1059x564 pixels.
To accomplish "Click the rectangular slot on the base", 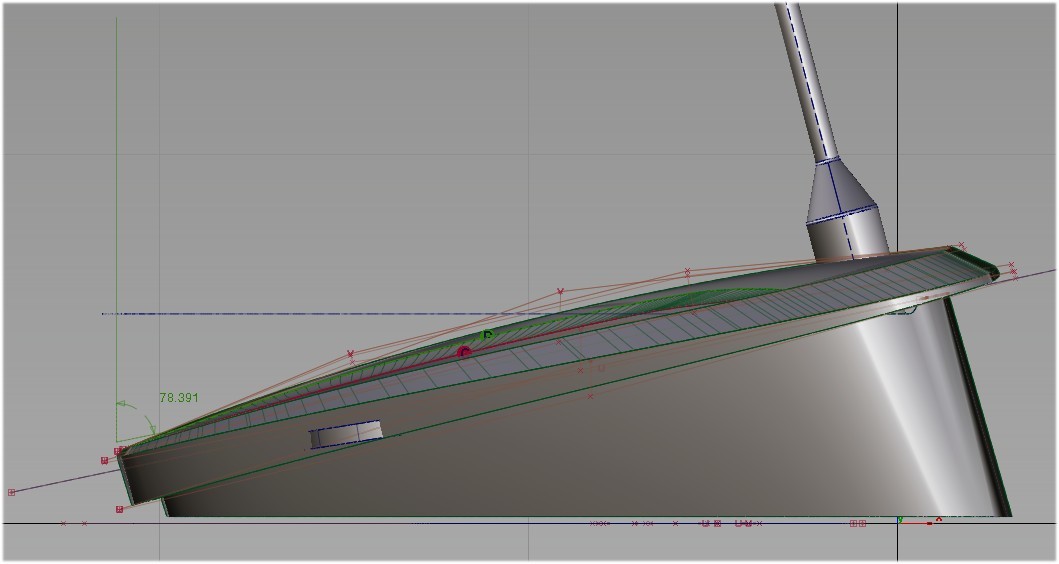I will 345,435.
